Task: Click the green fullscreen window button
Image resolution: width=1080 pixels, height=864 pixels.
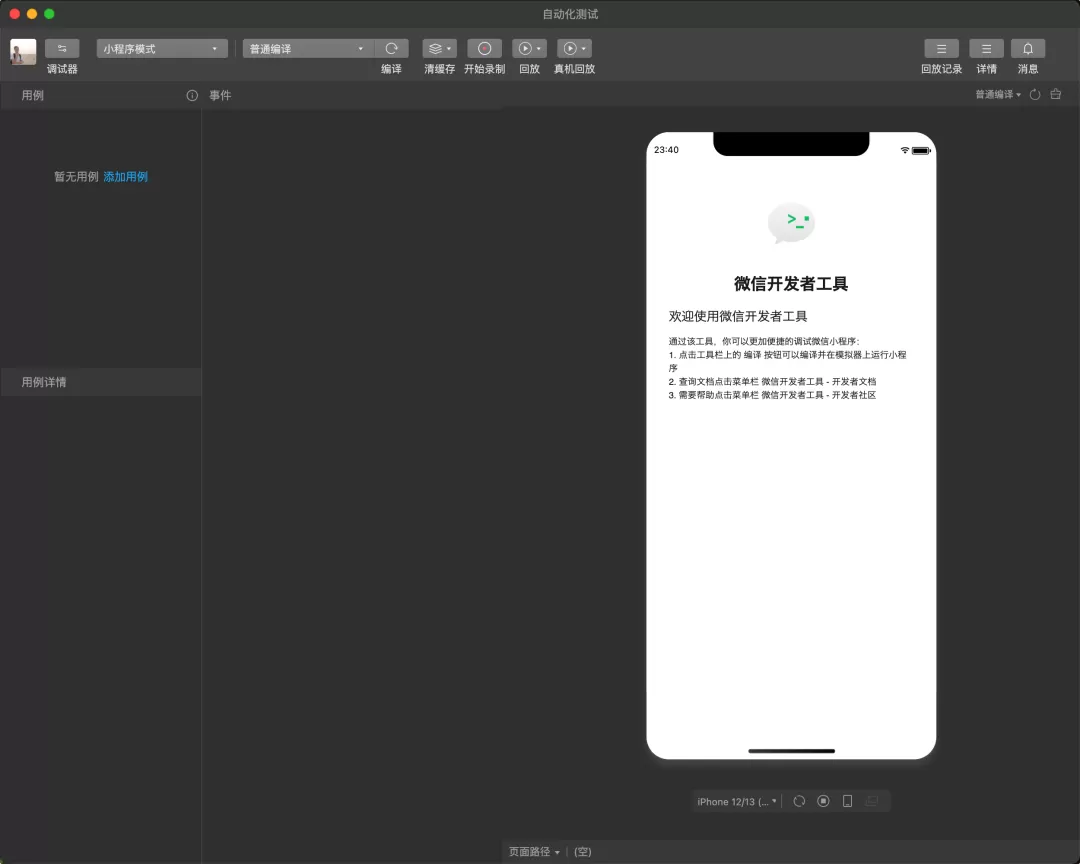Action: coord(49,14)
